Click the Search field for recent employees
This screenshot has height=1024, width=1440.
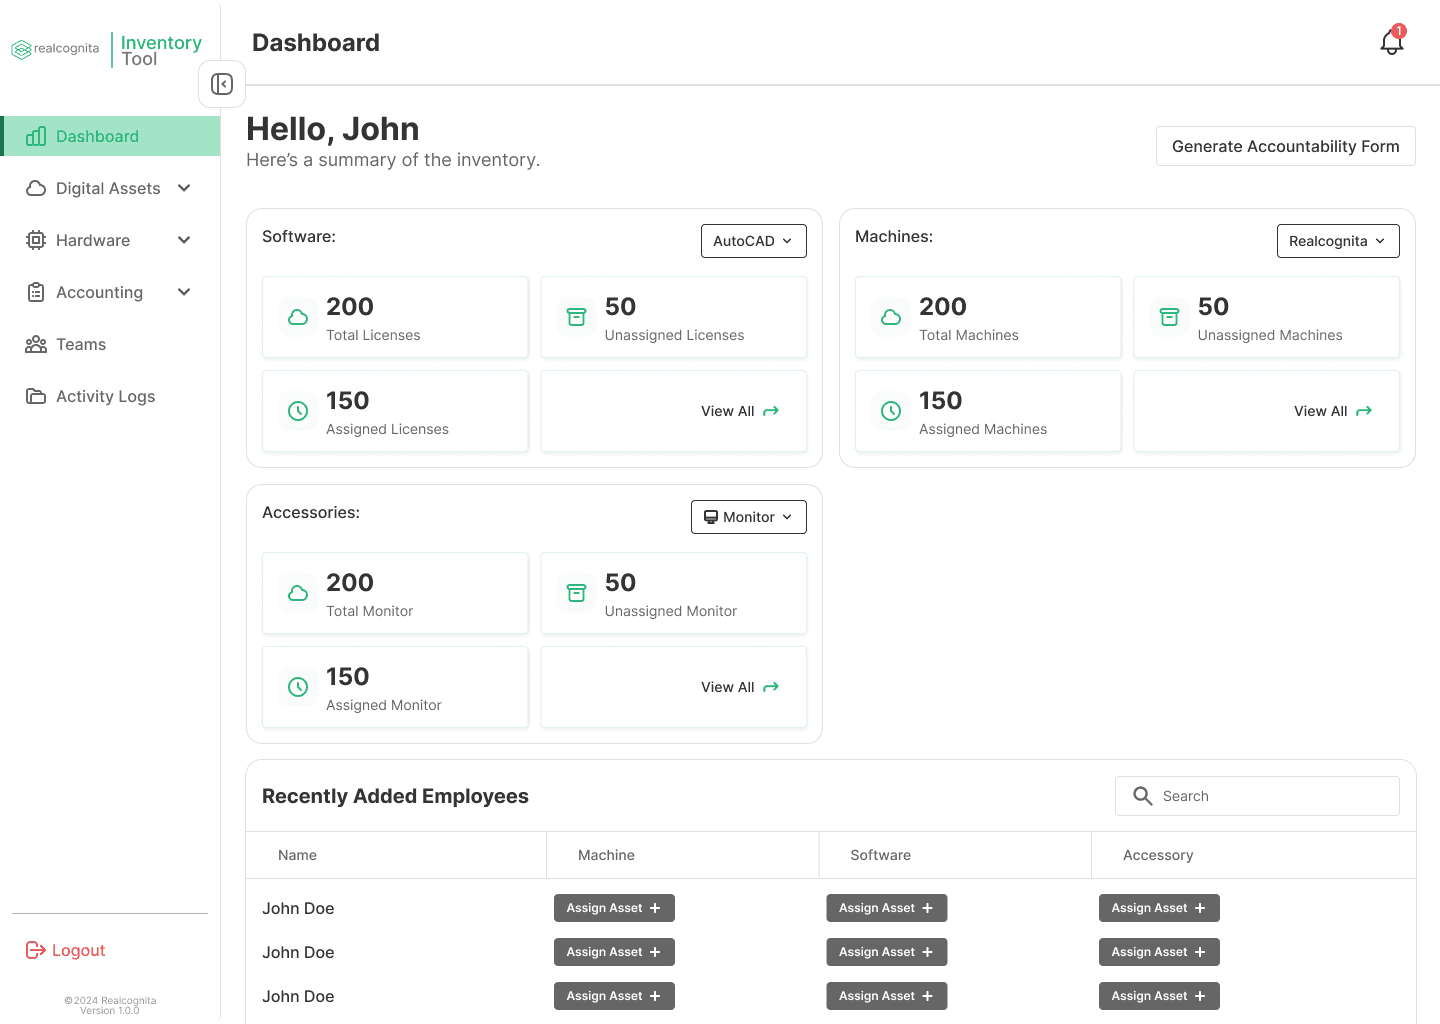coord(1270,796)
